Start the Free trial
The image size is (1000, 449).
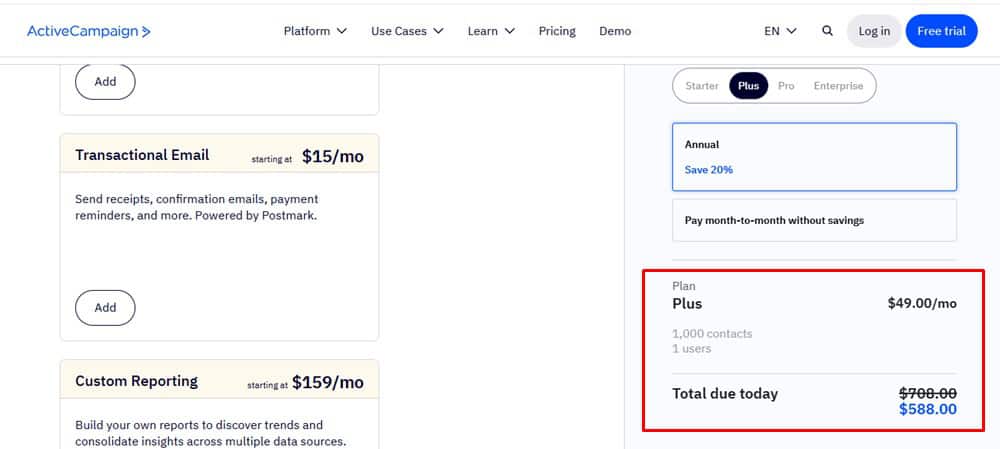tap(941, 31)
